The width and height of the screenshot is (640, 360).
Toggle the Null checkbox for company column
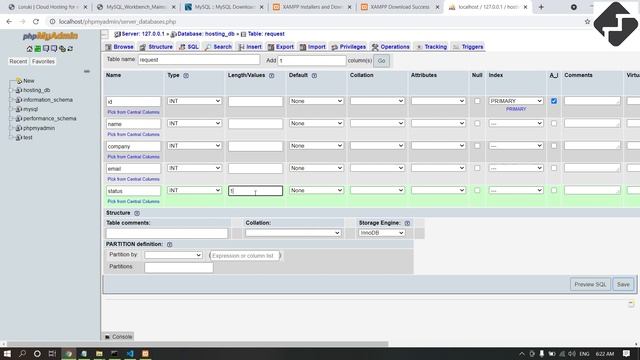pyautogui.click(x=477, y=146)
